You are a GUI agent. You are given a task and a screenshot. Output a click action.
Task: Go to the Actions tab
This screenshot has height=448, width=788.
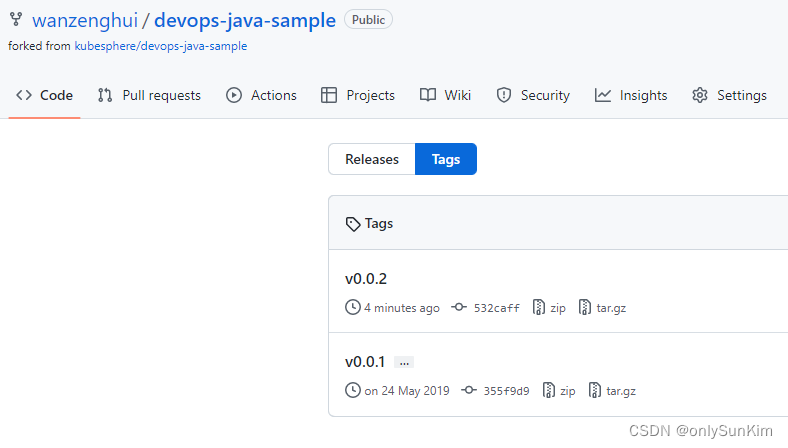click(261, 95)
